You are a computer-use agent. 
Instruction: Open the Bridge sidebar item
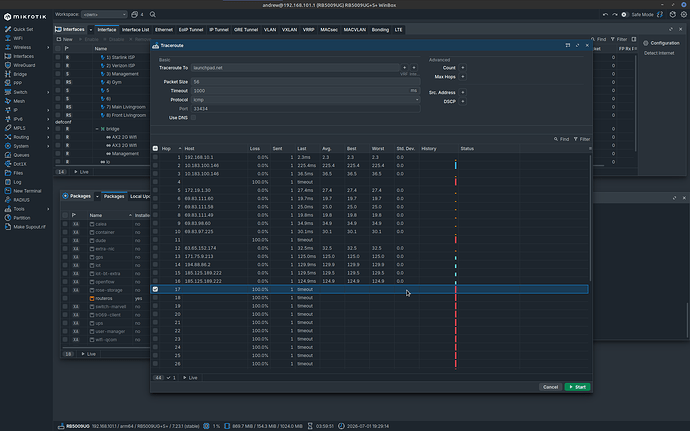[x=20, y=74]
